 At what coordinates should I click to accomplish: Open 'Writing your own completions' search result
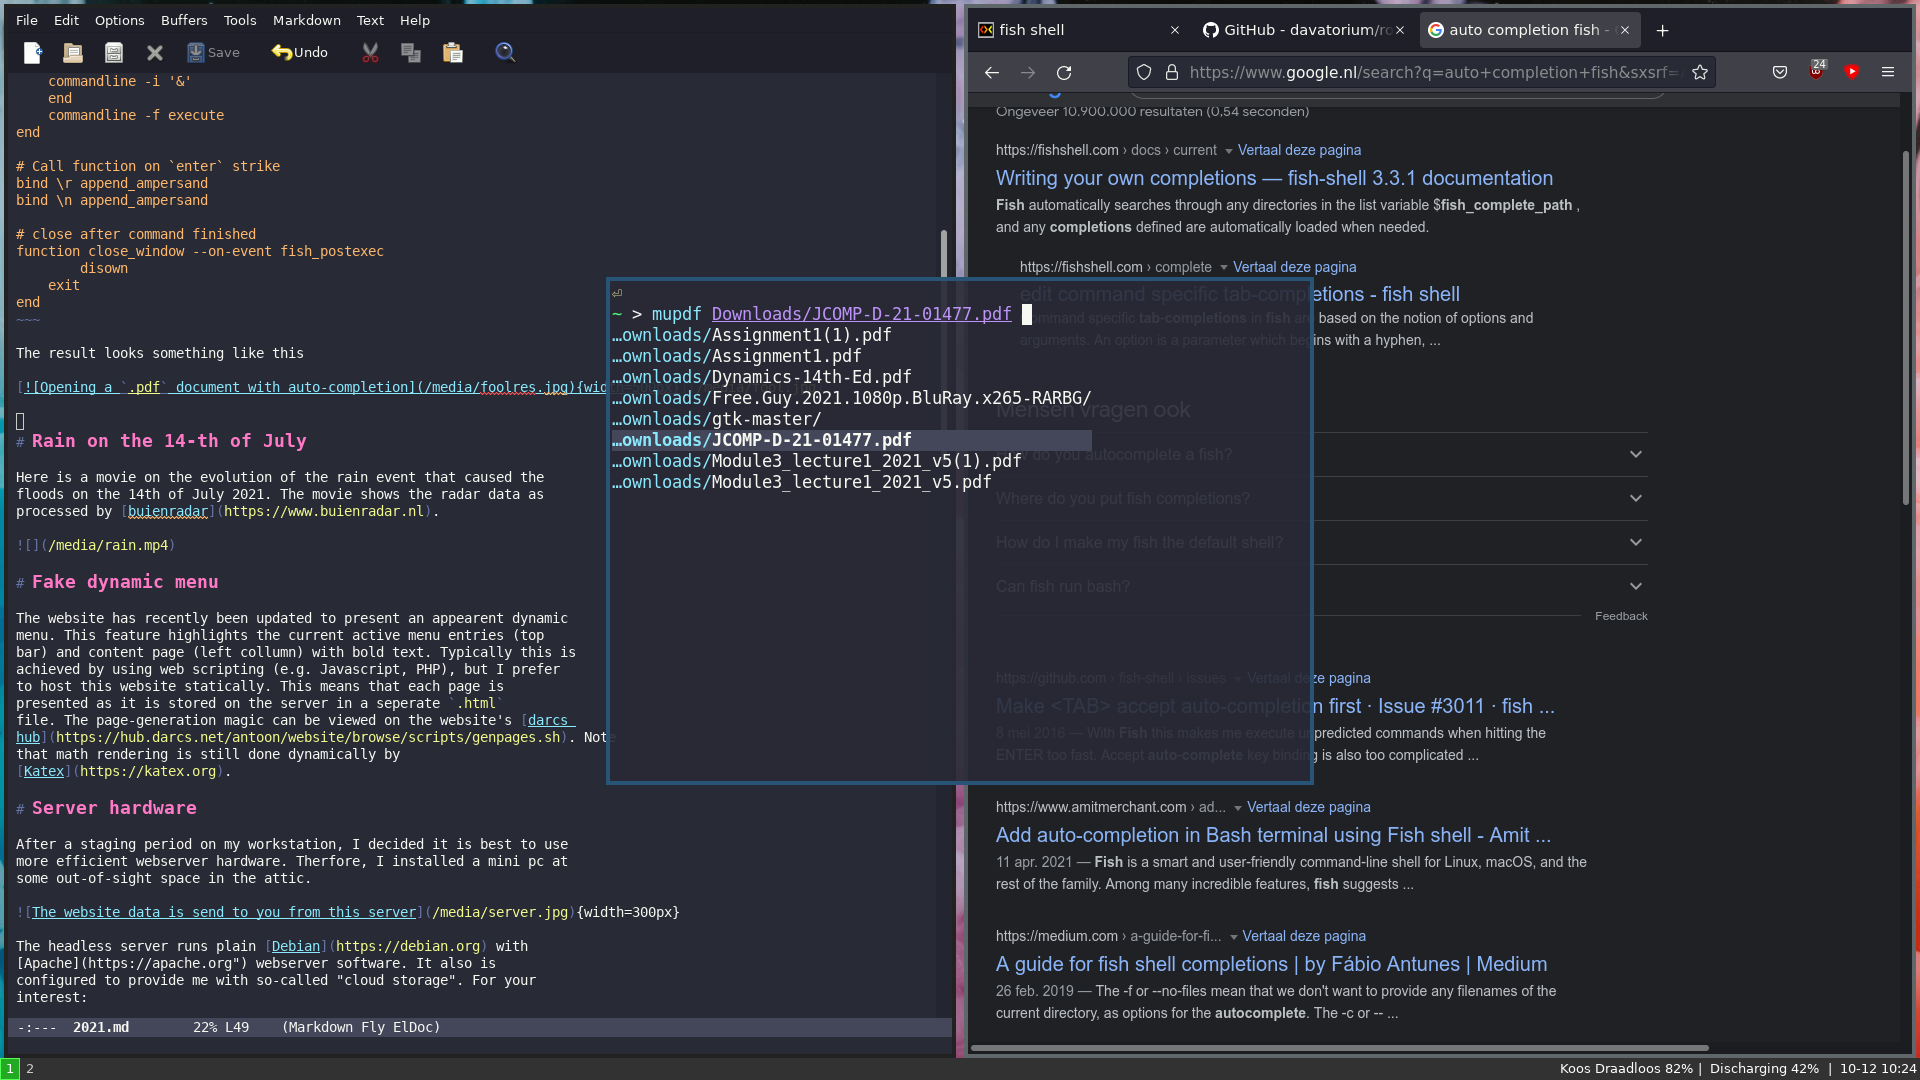pos(1274,178)
